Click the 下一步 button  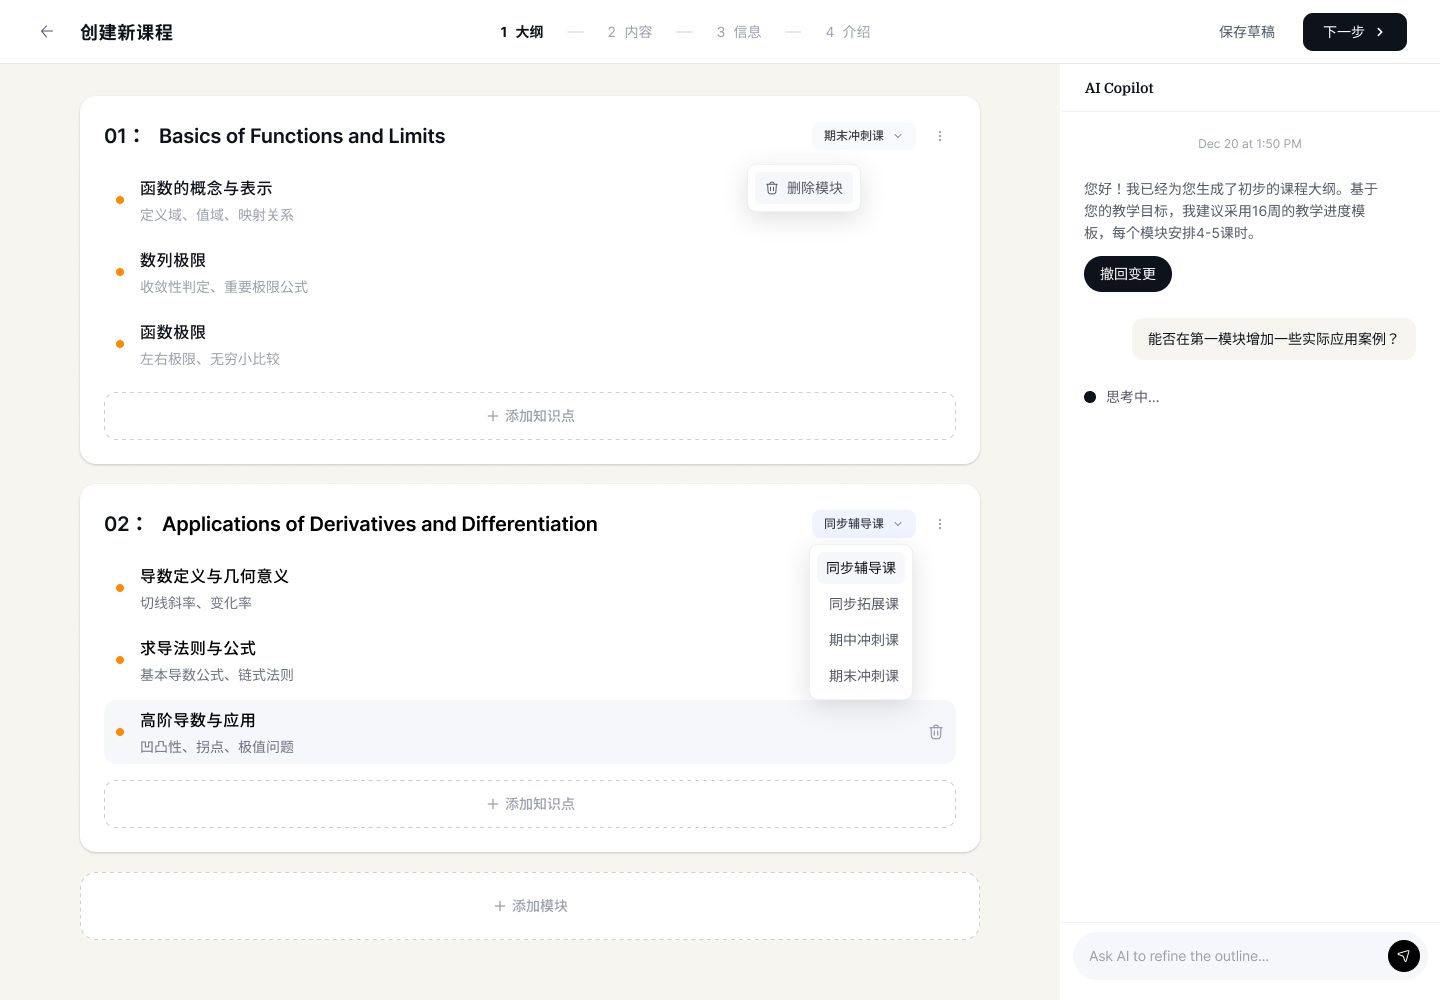[x=1354, y=31]
